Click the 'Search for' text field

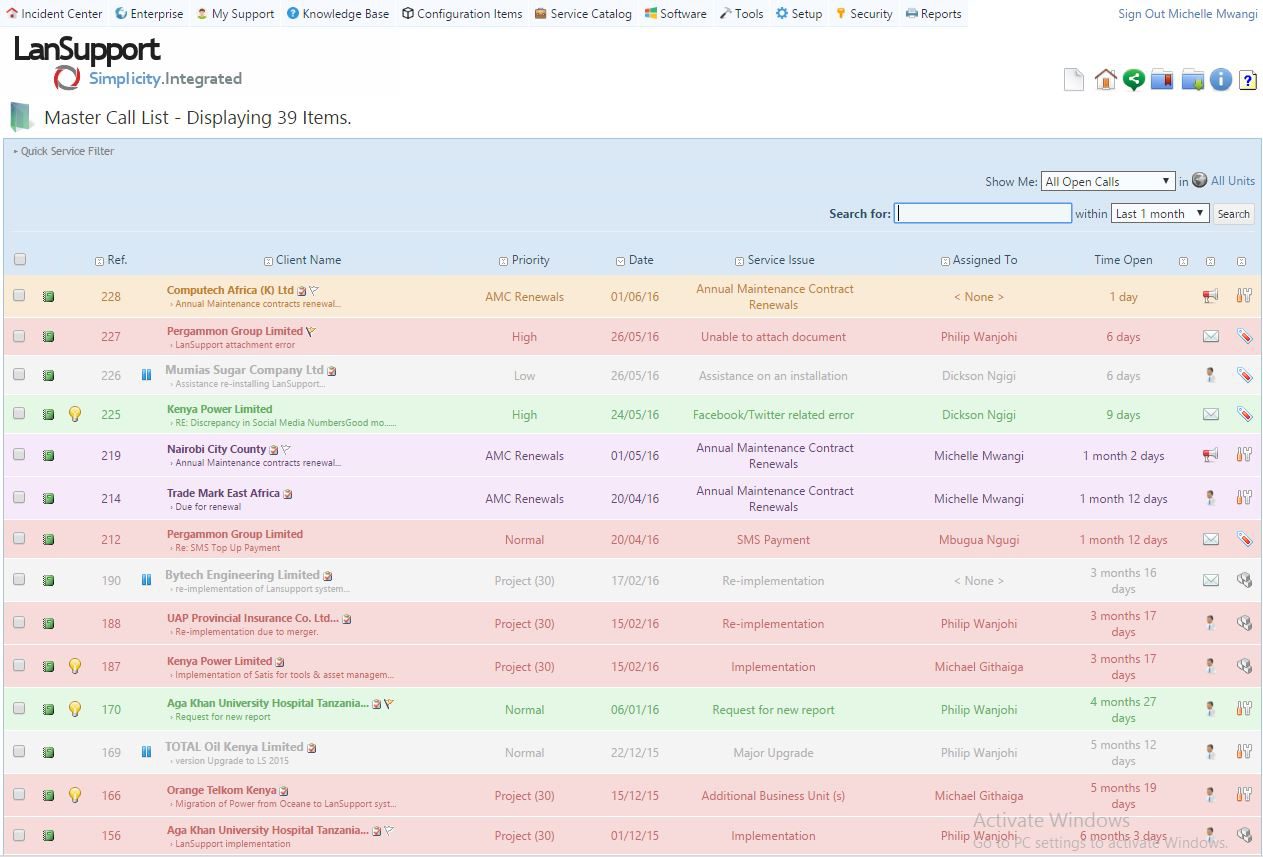tap(982, 213)
